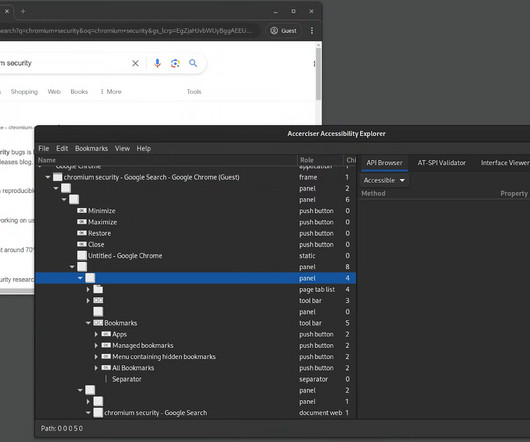
Task: Open the Accessible interface dropdown
Action: [x=384, y=180]
